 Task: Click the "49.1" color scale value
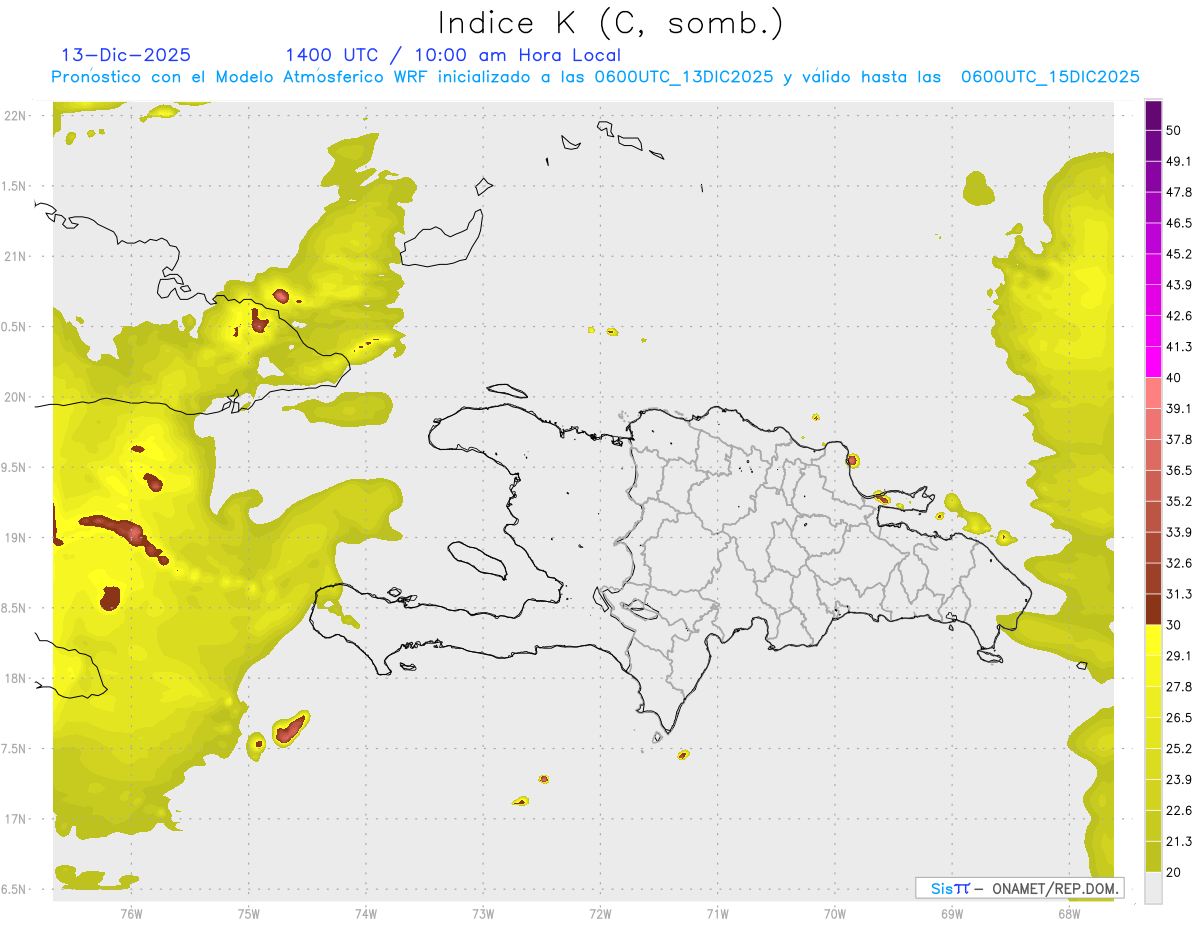(1178, 161)
